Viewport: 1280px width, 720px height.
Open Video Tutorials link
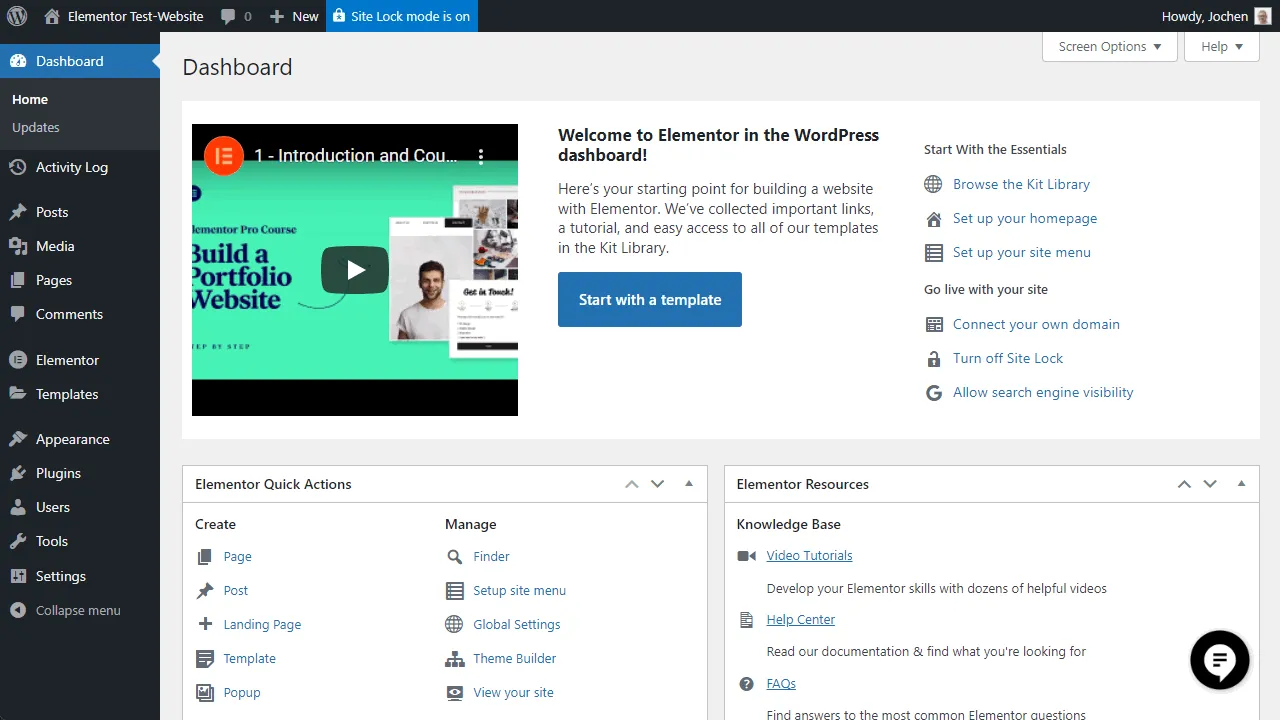809,556
